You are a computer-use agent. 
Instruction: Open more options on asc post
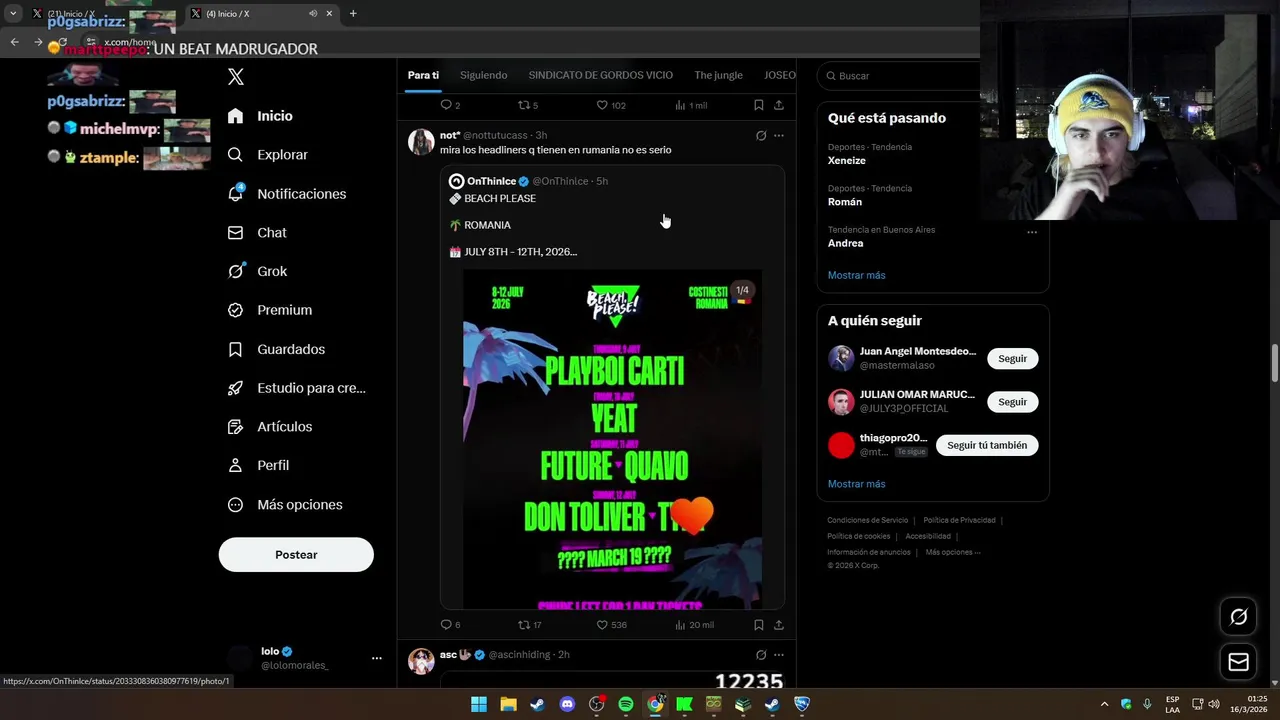point(779,655)
